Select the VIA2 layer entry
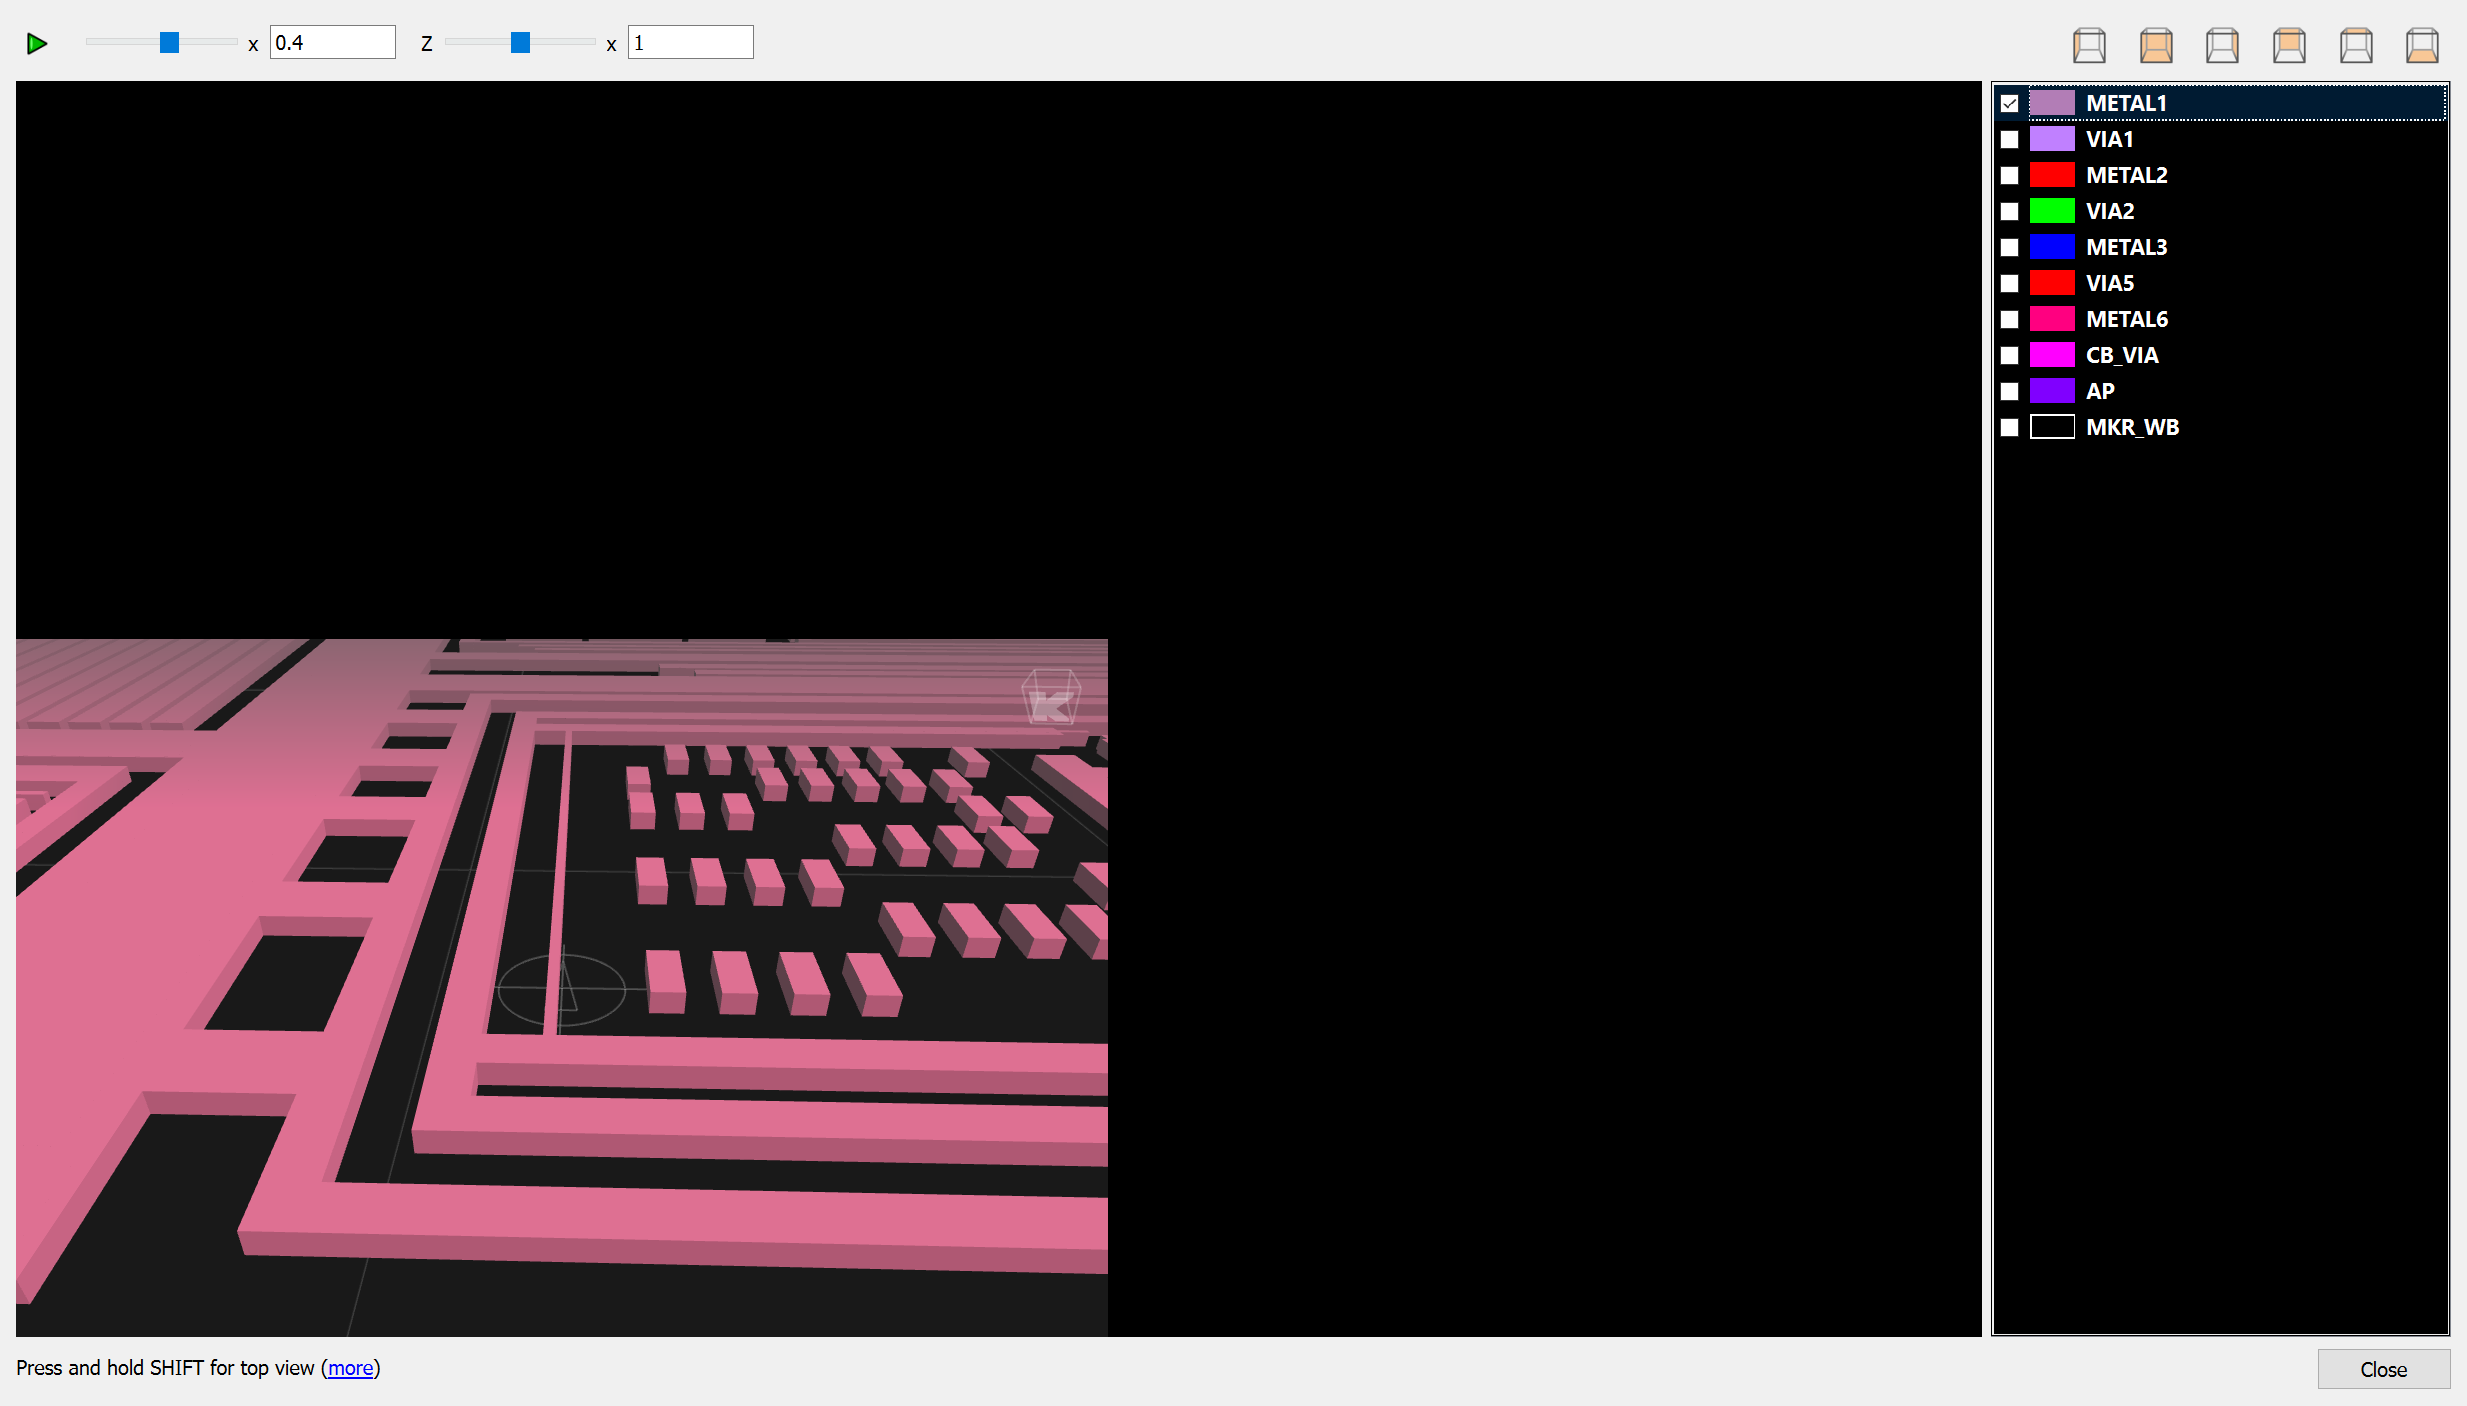This screenshot has height=1406, width=2467. click(2110, 211)
